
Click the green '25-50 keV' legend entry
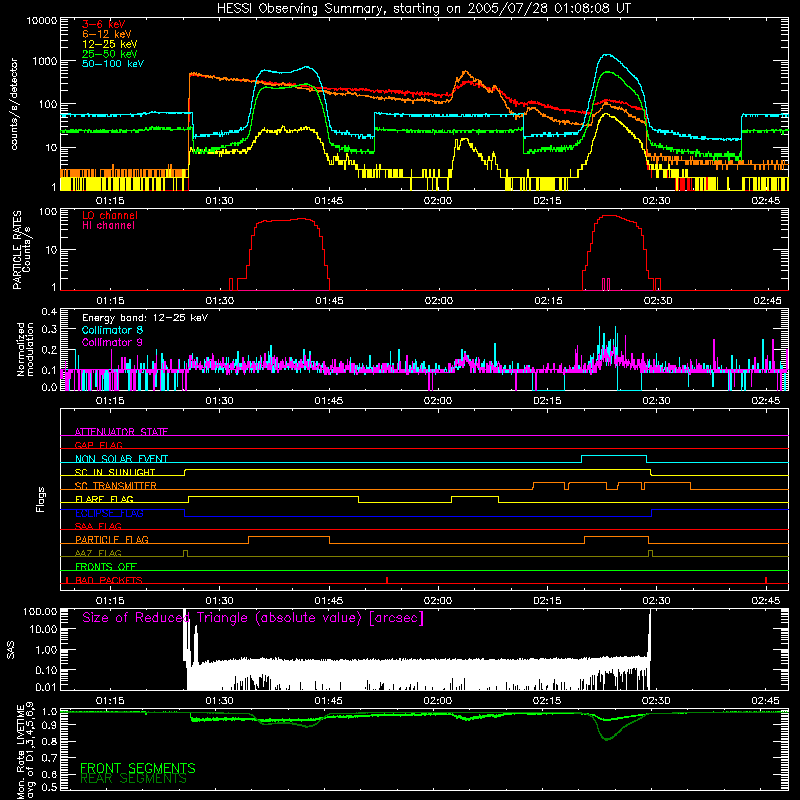point(110,54)
